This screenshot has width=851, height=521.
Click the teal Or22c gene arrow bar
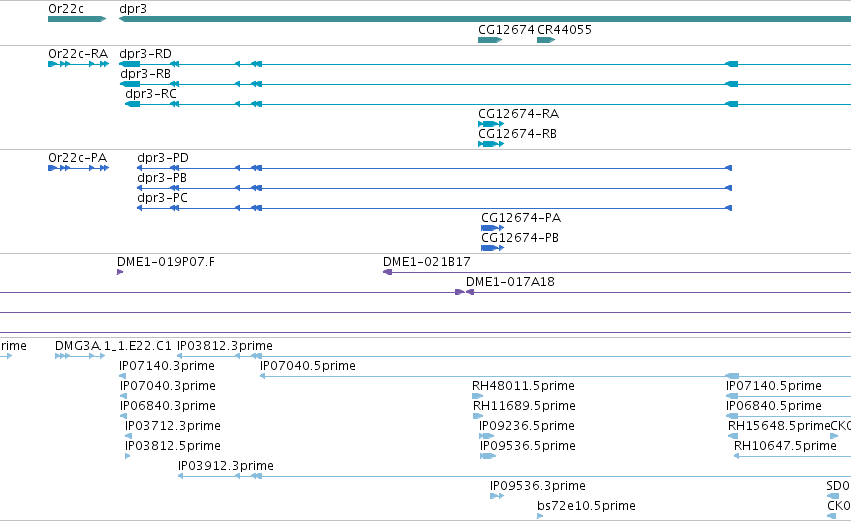click(77, 19)
